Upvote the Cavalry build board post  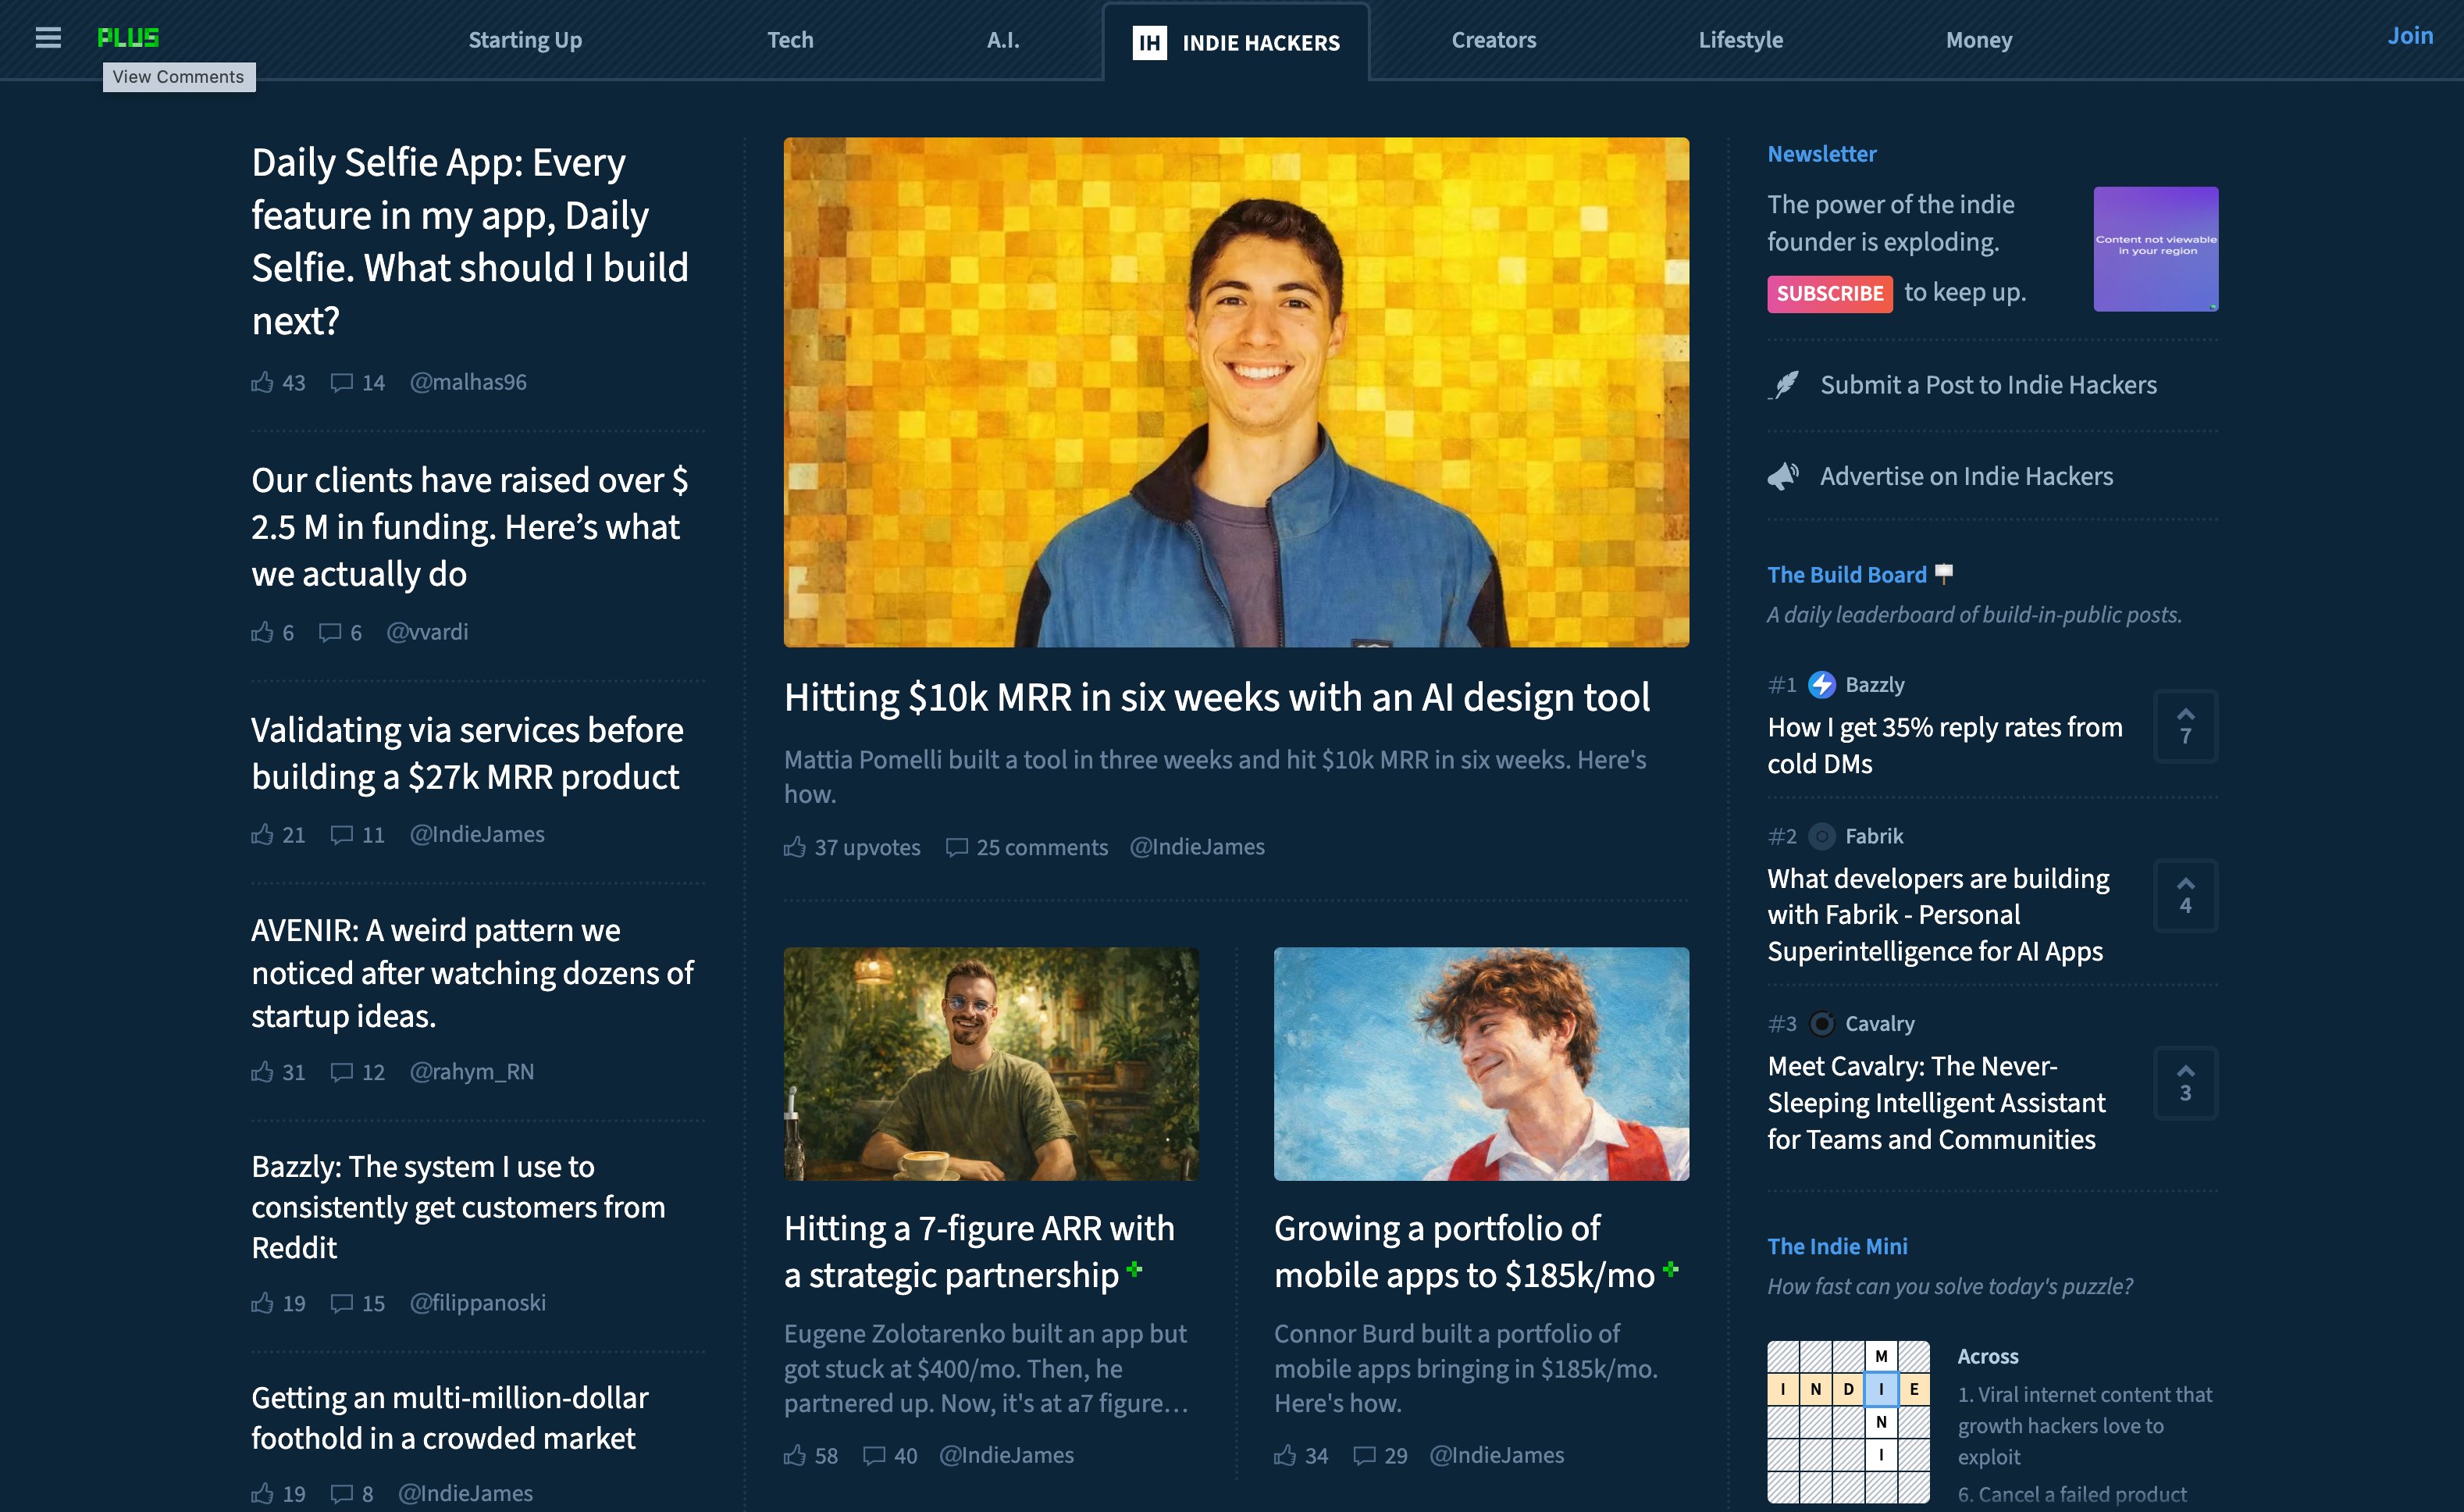(2185, 1083)
